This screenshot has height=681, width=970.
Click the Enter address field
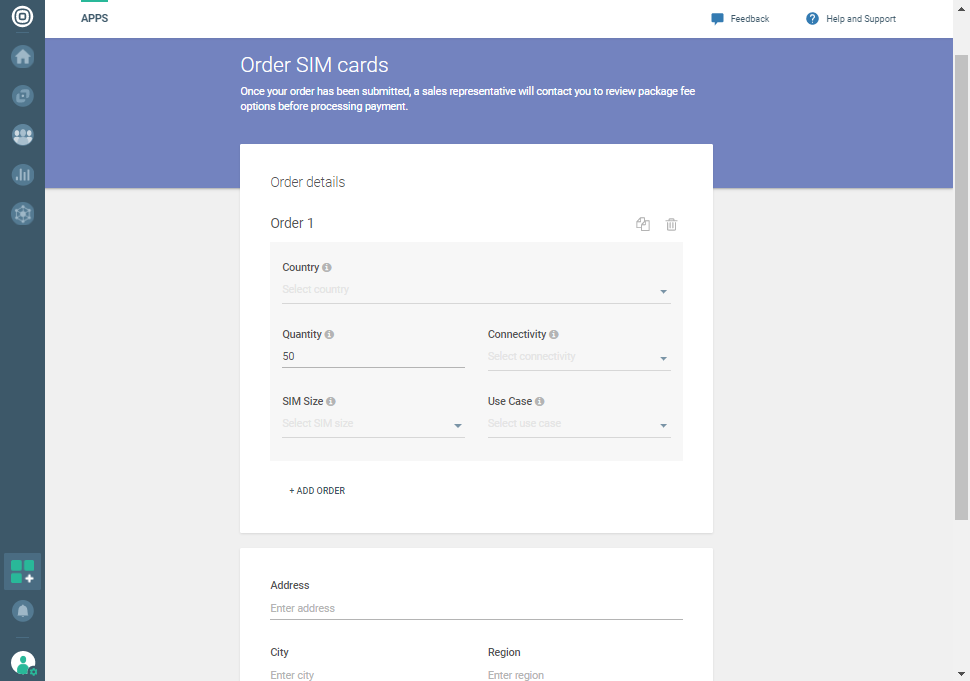(x=475, y=608)
